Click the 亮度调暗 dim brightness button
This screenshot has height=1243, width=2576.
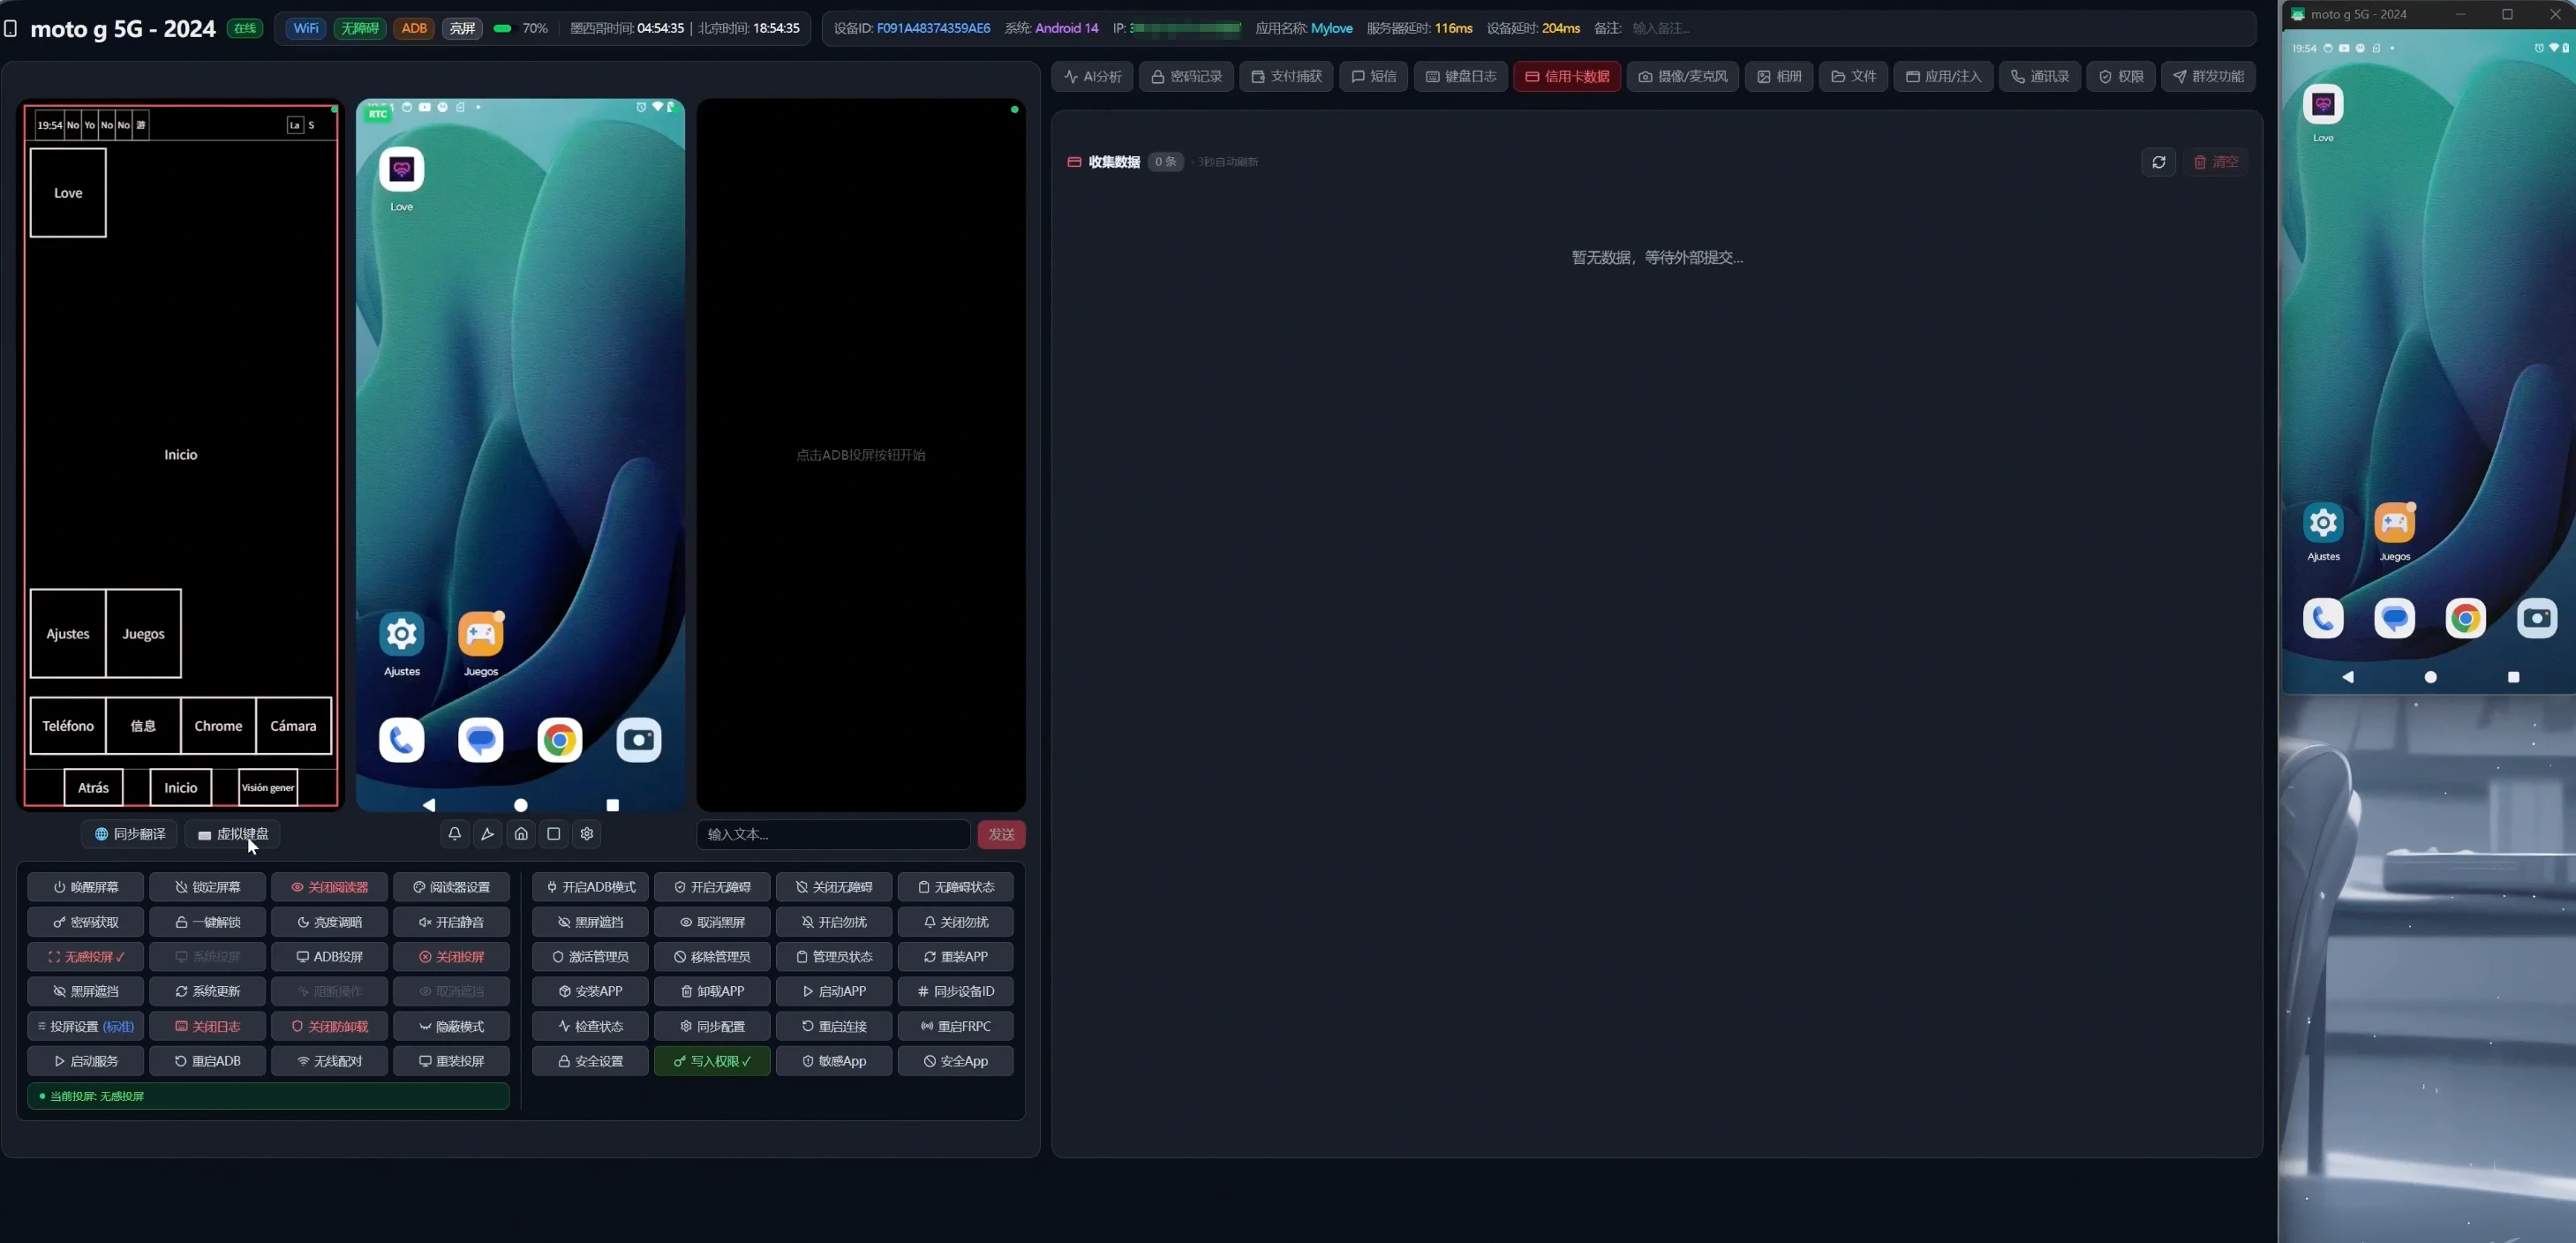329,922
